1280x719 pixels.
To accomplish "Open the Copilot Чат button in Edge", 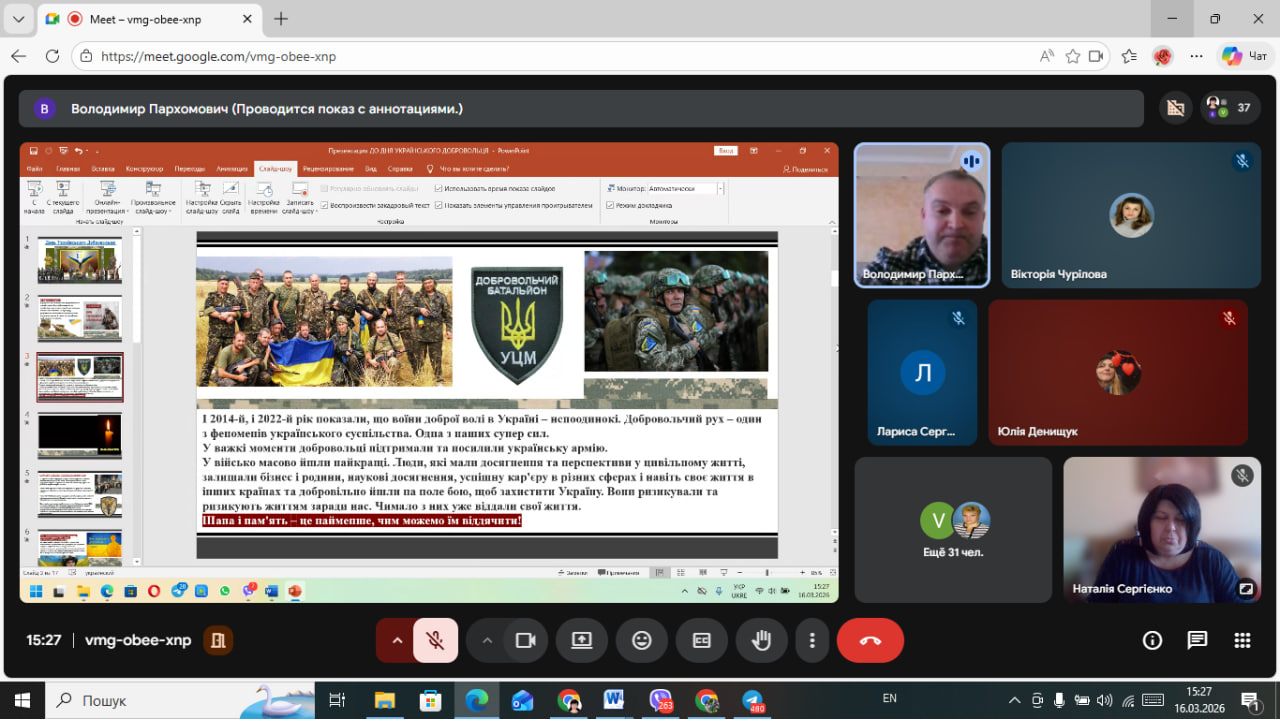I will click(1244, 56).
